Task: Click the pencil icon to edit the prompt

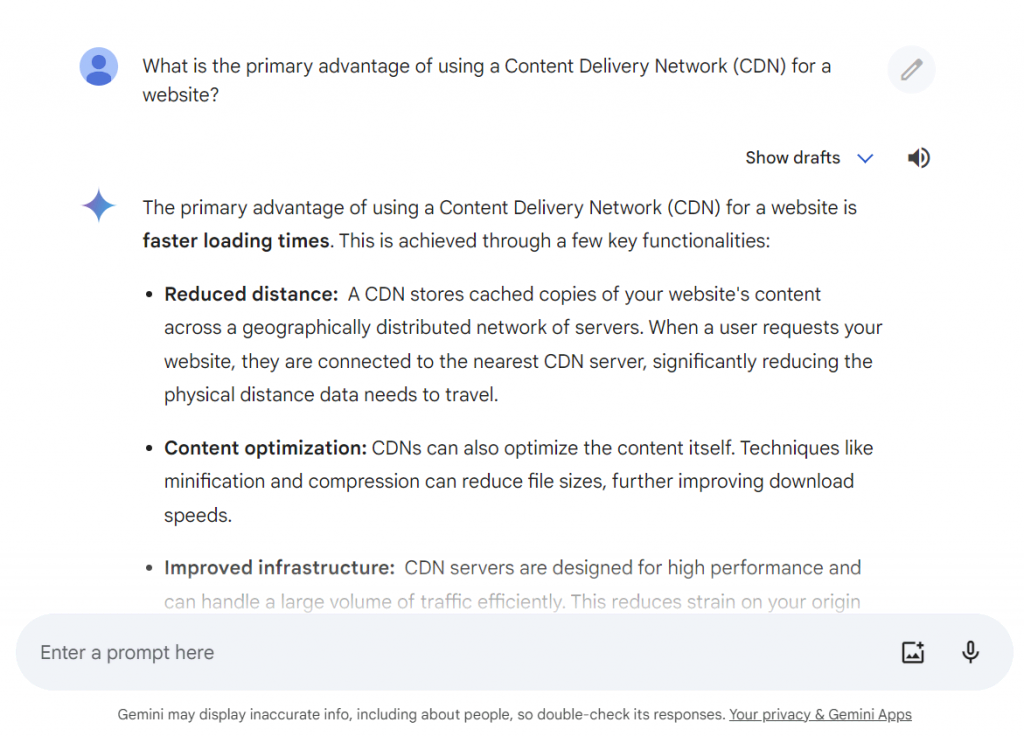Action: pos(911,70)
